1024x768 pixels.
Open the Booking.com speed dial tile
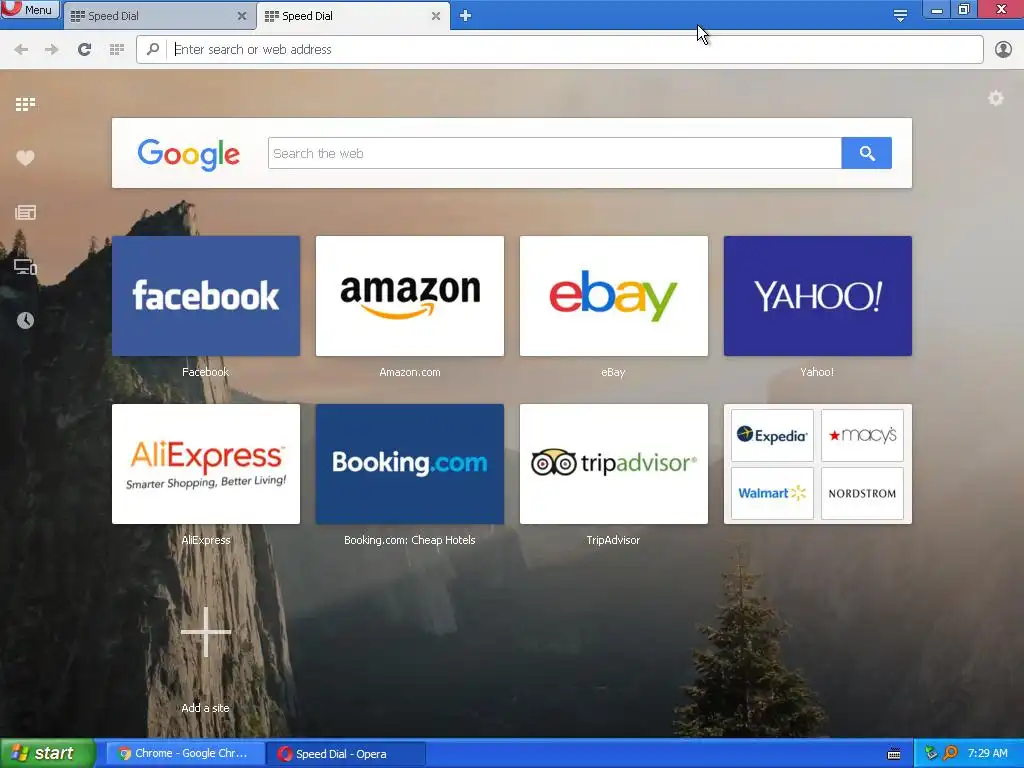(x=410, y=464)
